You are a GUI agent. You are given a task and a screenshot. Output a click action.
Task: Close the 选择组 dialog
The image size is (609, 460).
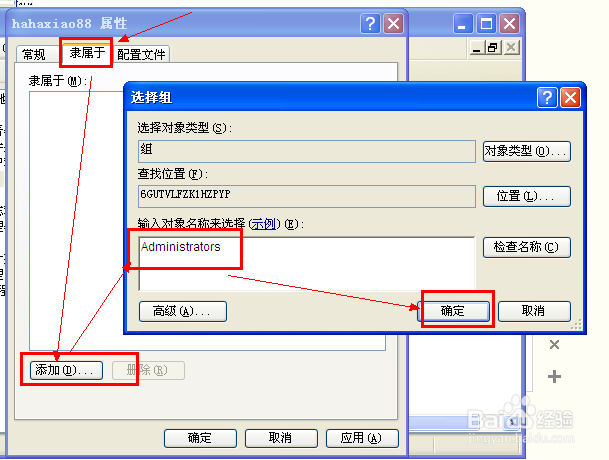point(570,97)
